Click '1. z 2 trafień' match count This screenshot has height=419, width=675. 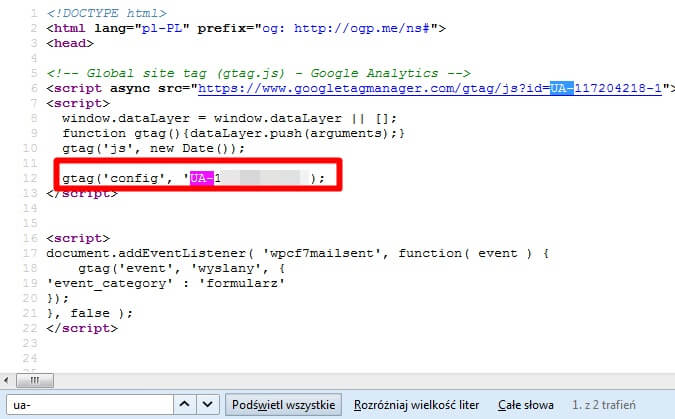(604, 405)
